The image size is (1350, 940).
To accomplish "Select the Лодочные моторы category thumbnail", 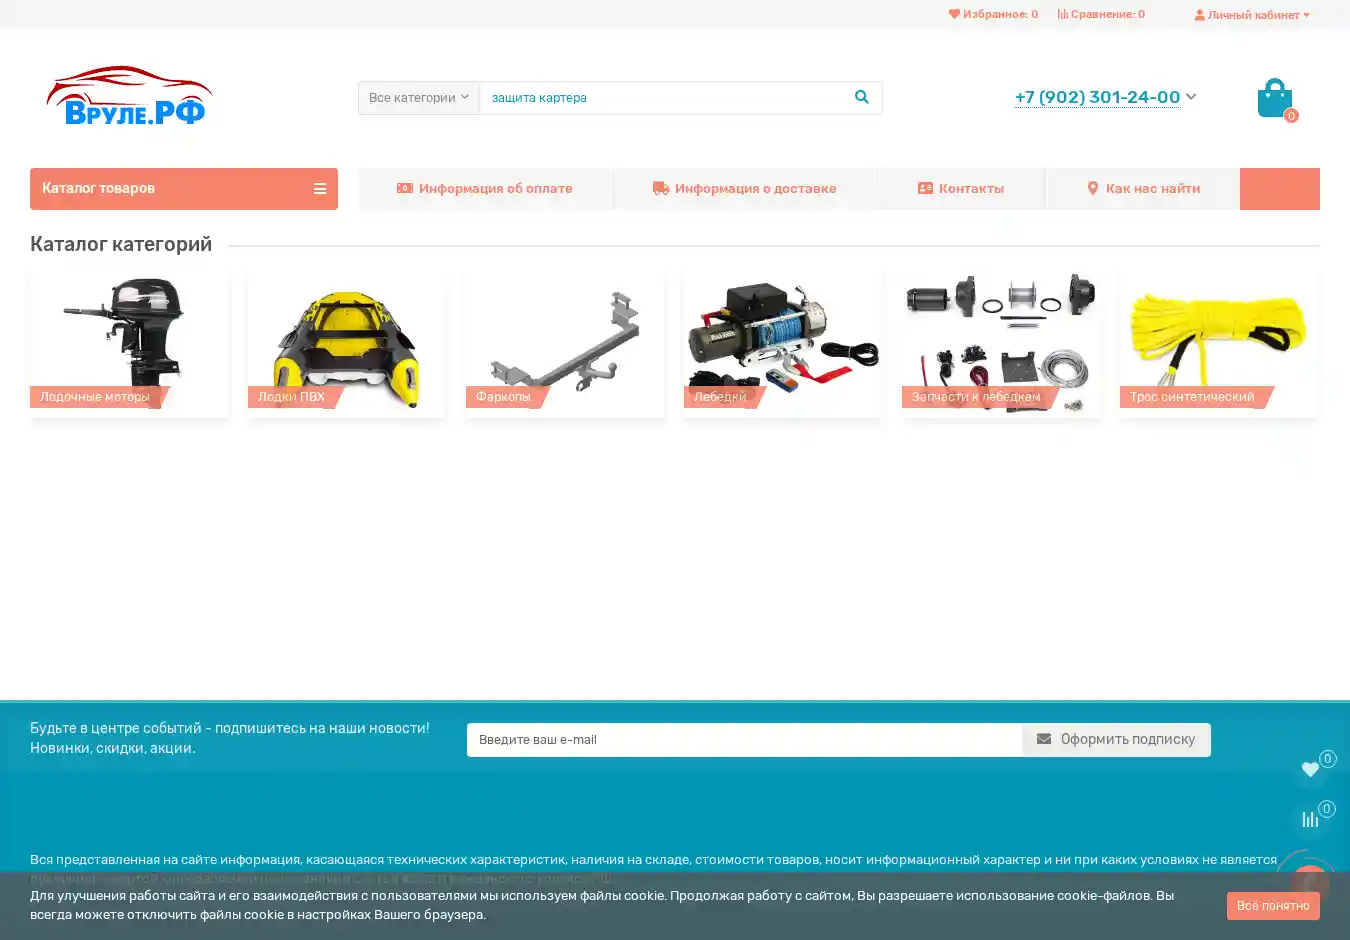I will tap(129, 343).
